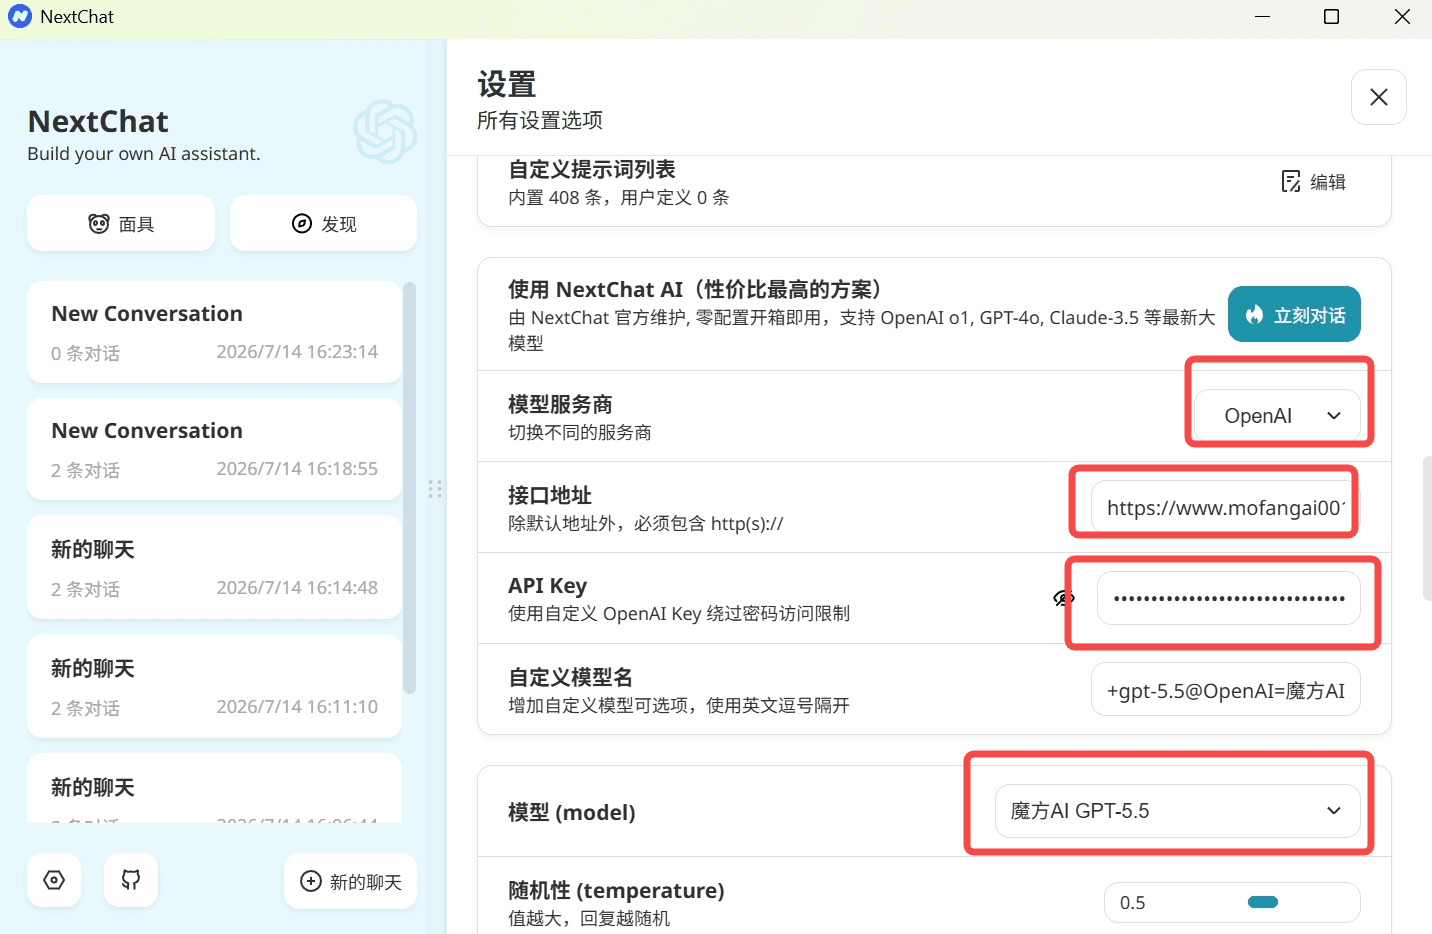Click the NextChat app icon in title bar

click(20, 17)
